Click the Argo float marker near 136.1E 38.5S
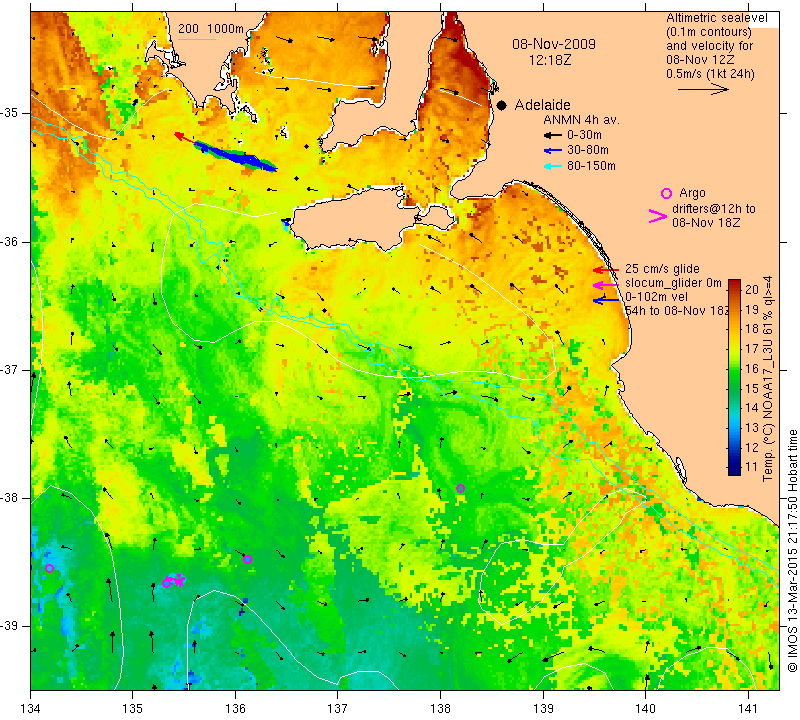 [247, 559]
